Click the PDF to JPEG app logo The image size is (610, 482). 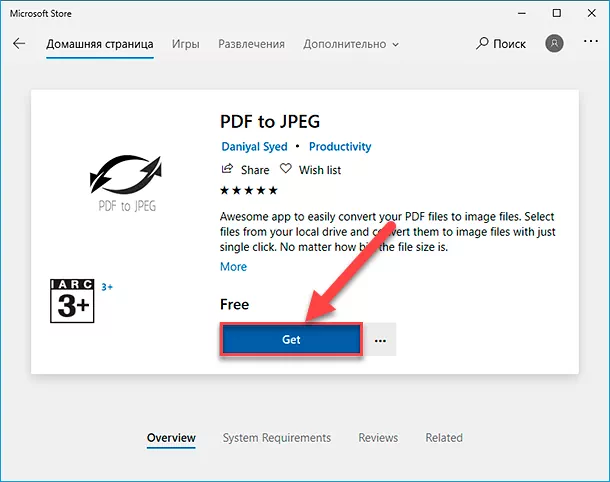(x=126, y=183)
